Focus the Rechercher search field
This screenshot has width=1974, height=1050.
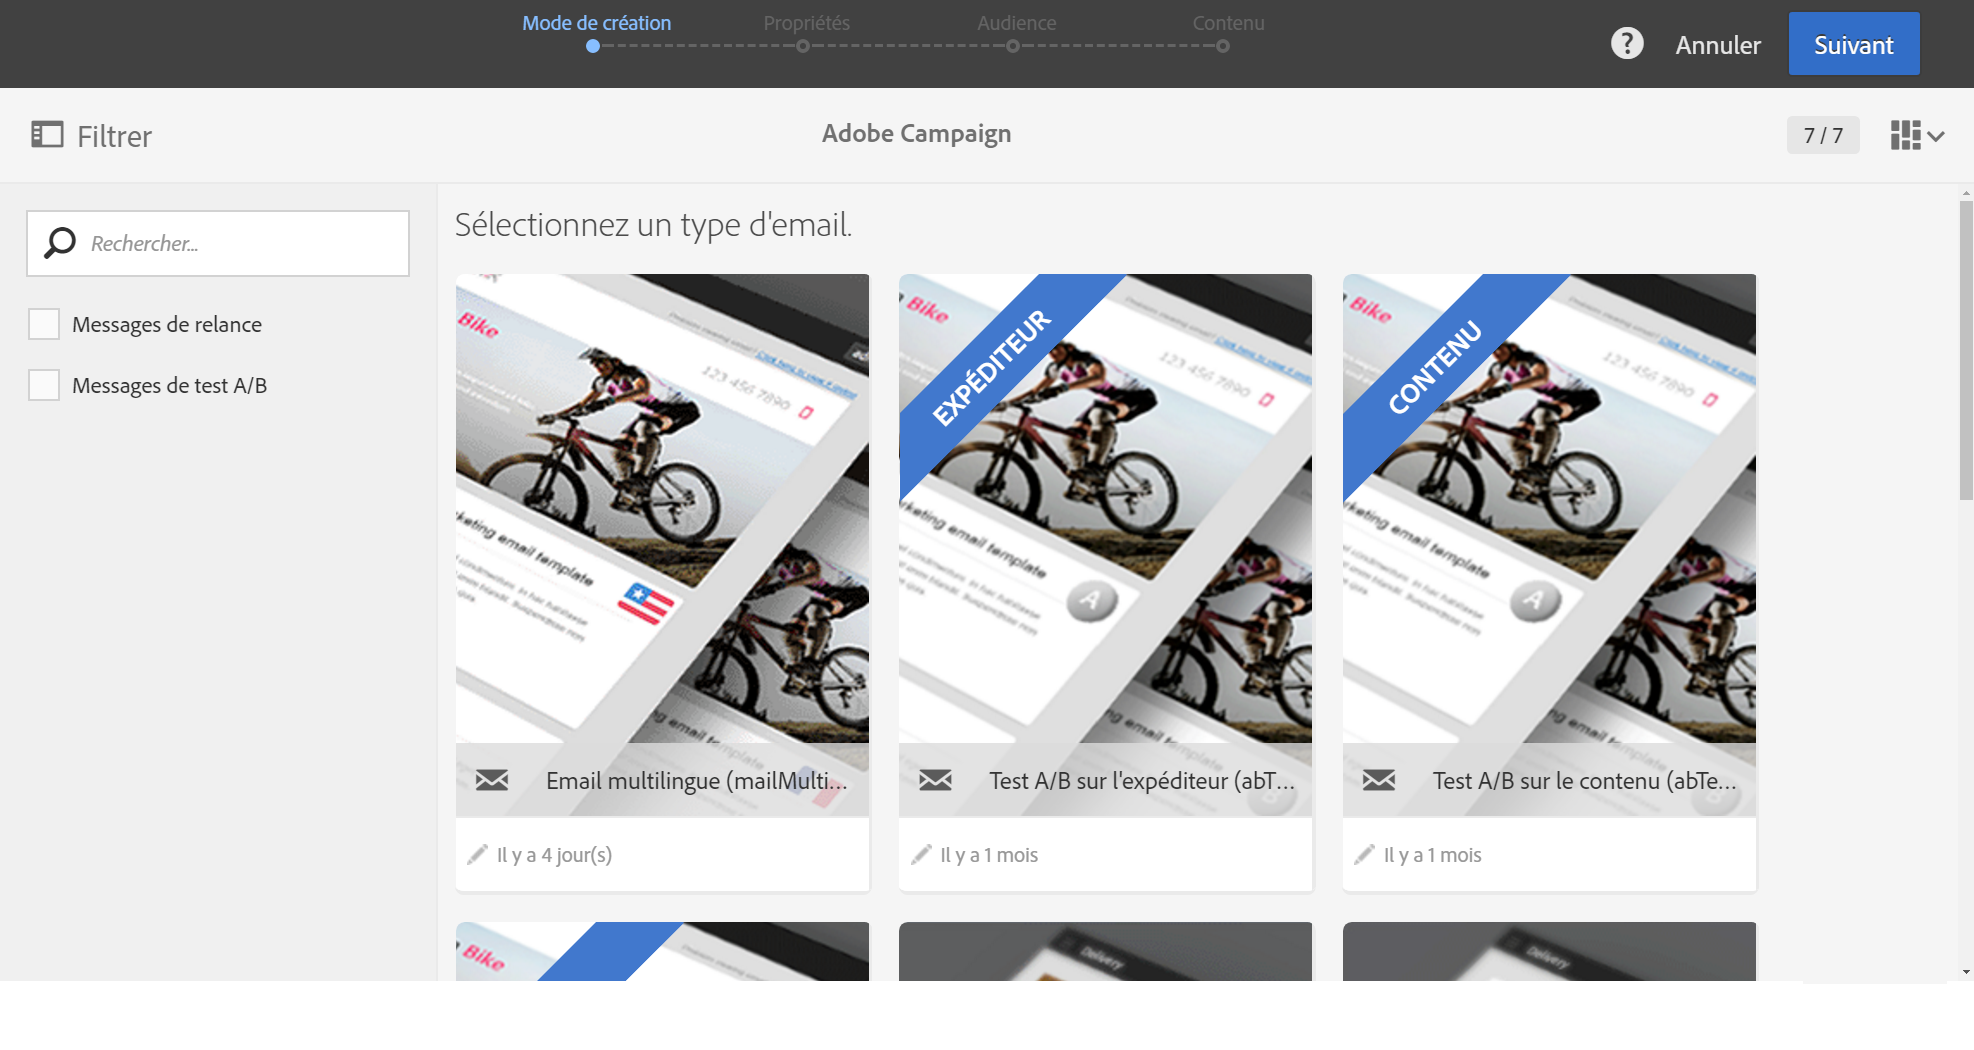[218, 243]
